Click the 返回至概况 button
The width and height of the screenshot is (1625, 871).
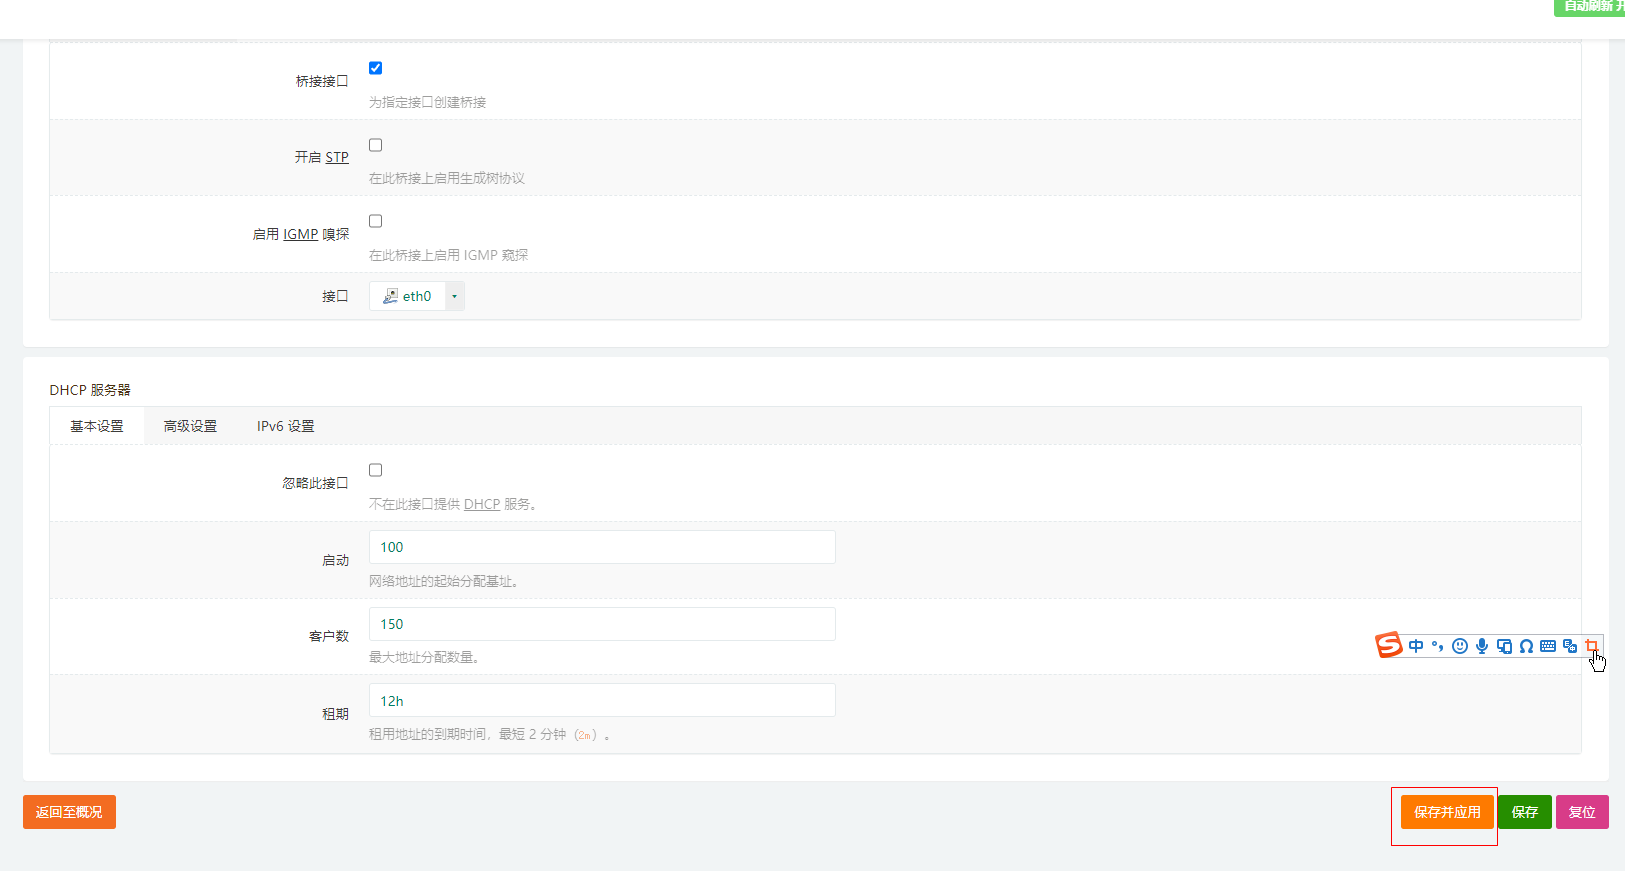(69, 812)
